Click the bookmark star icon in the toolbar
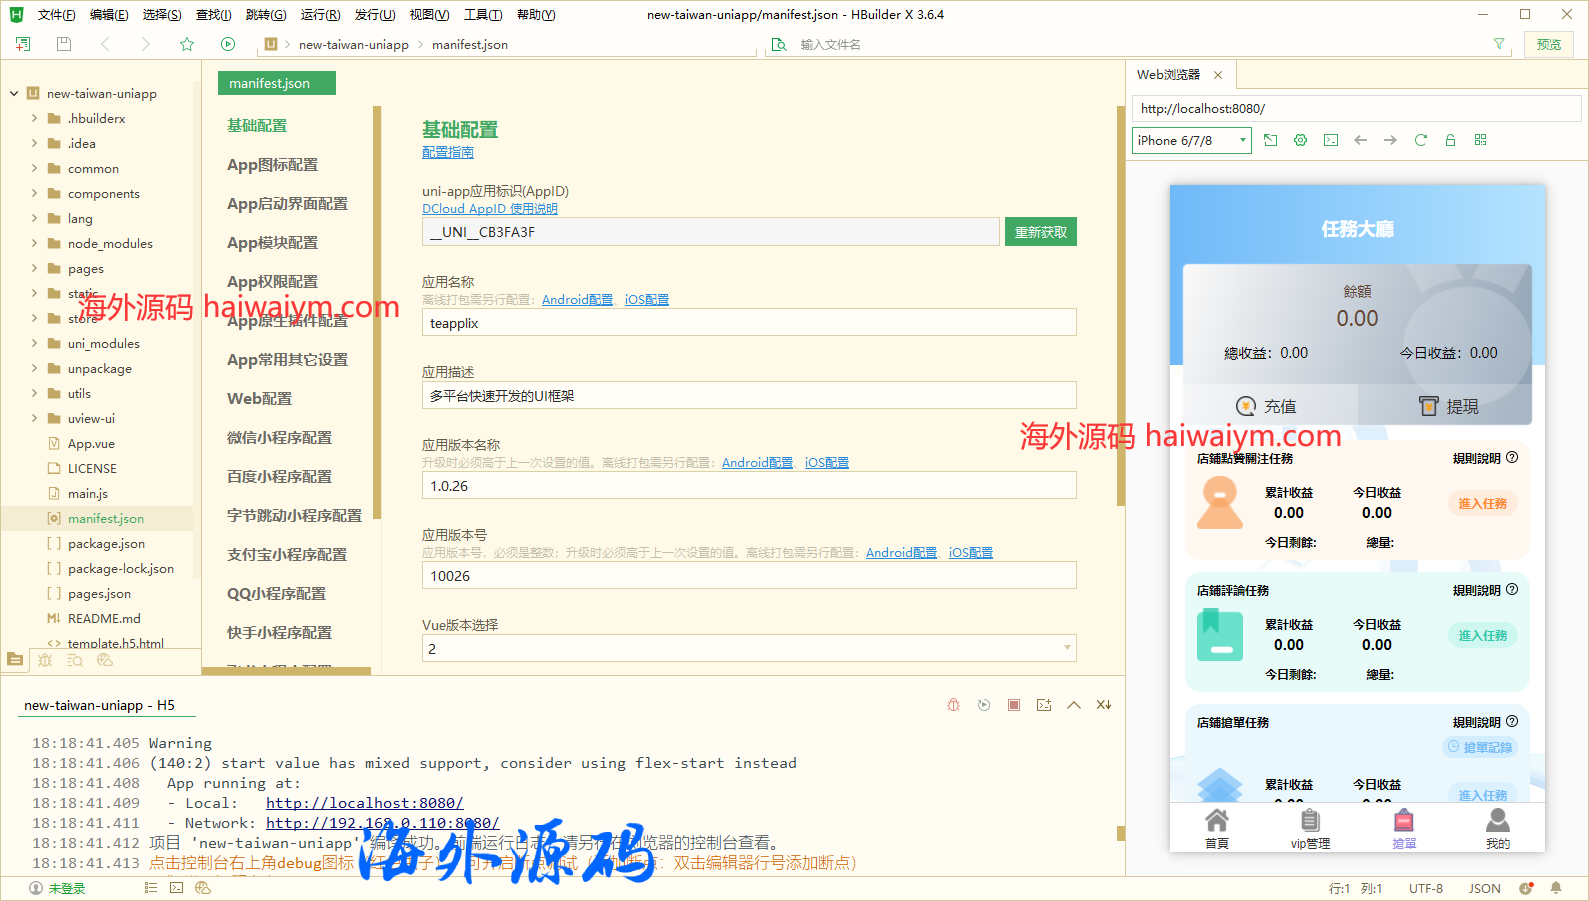This screenshot has width=1589, height=901. (x=187, y=44)
